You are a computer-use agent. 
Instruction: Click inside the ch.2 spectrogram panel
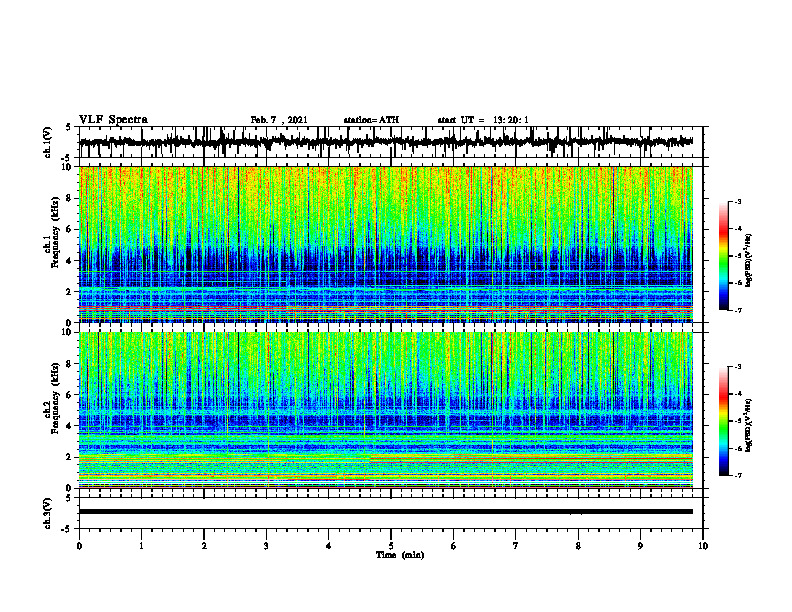[x=386, y=410]
